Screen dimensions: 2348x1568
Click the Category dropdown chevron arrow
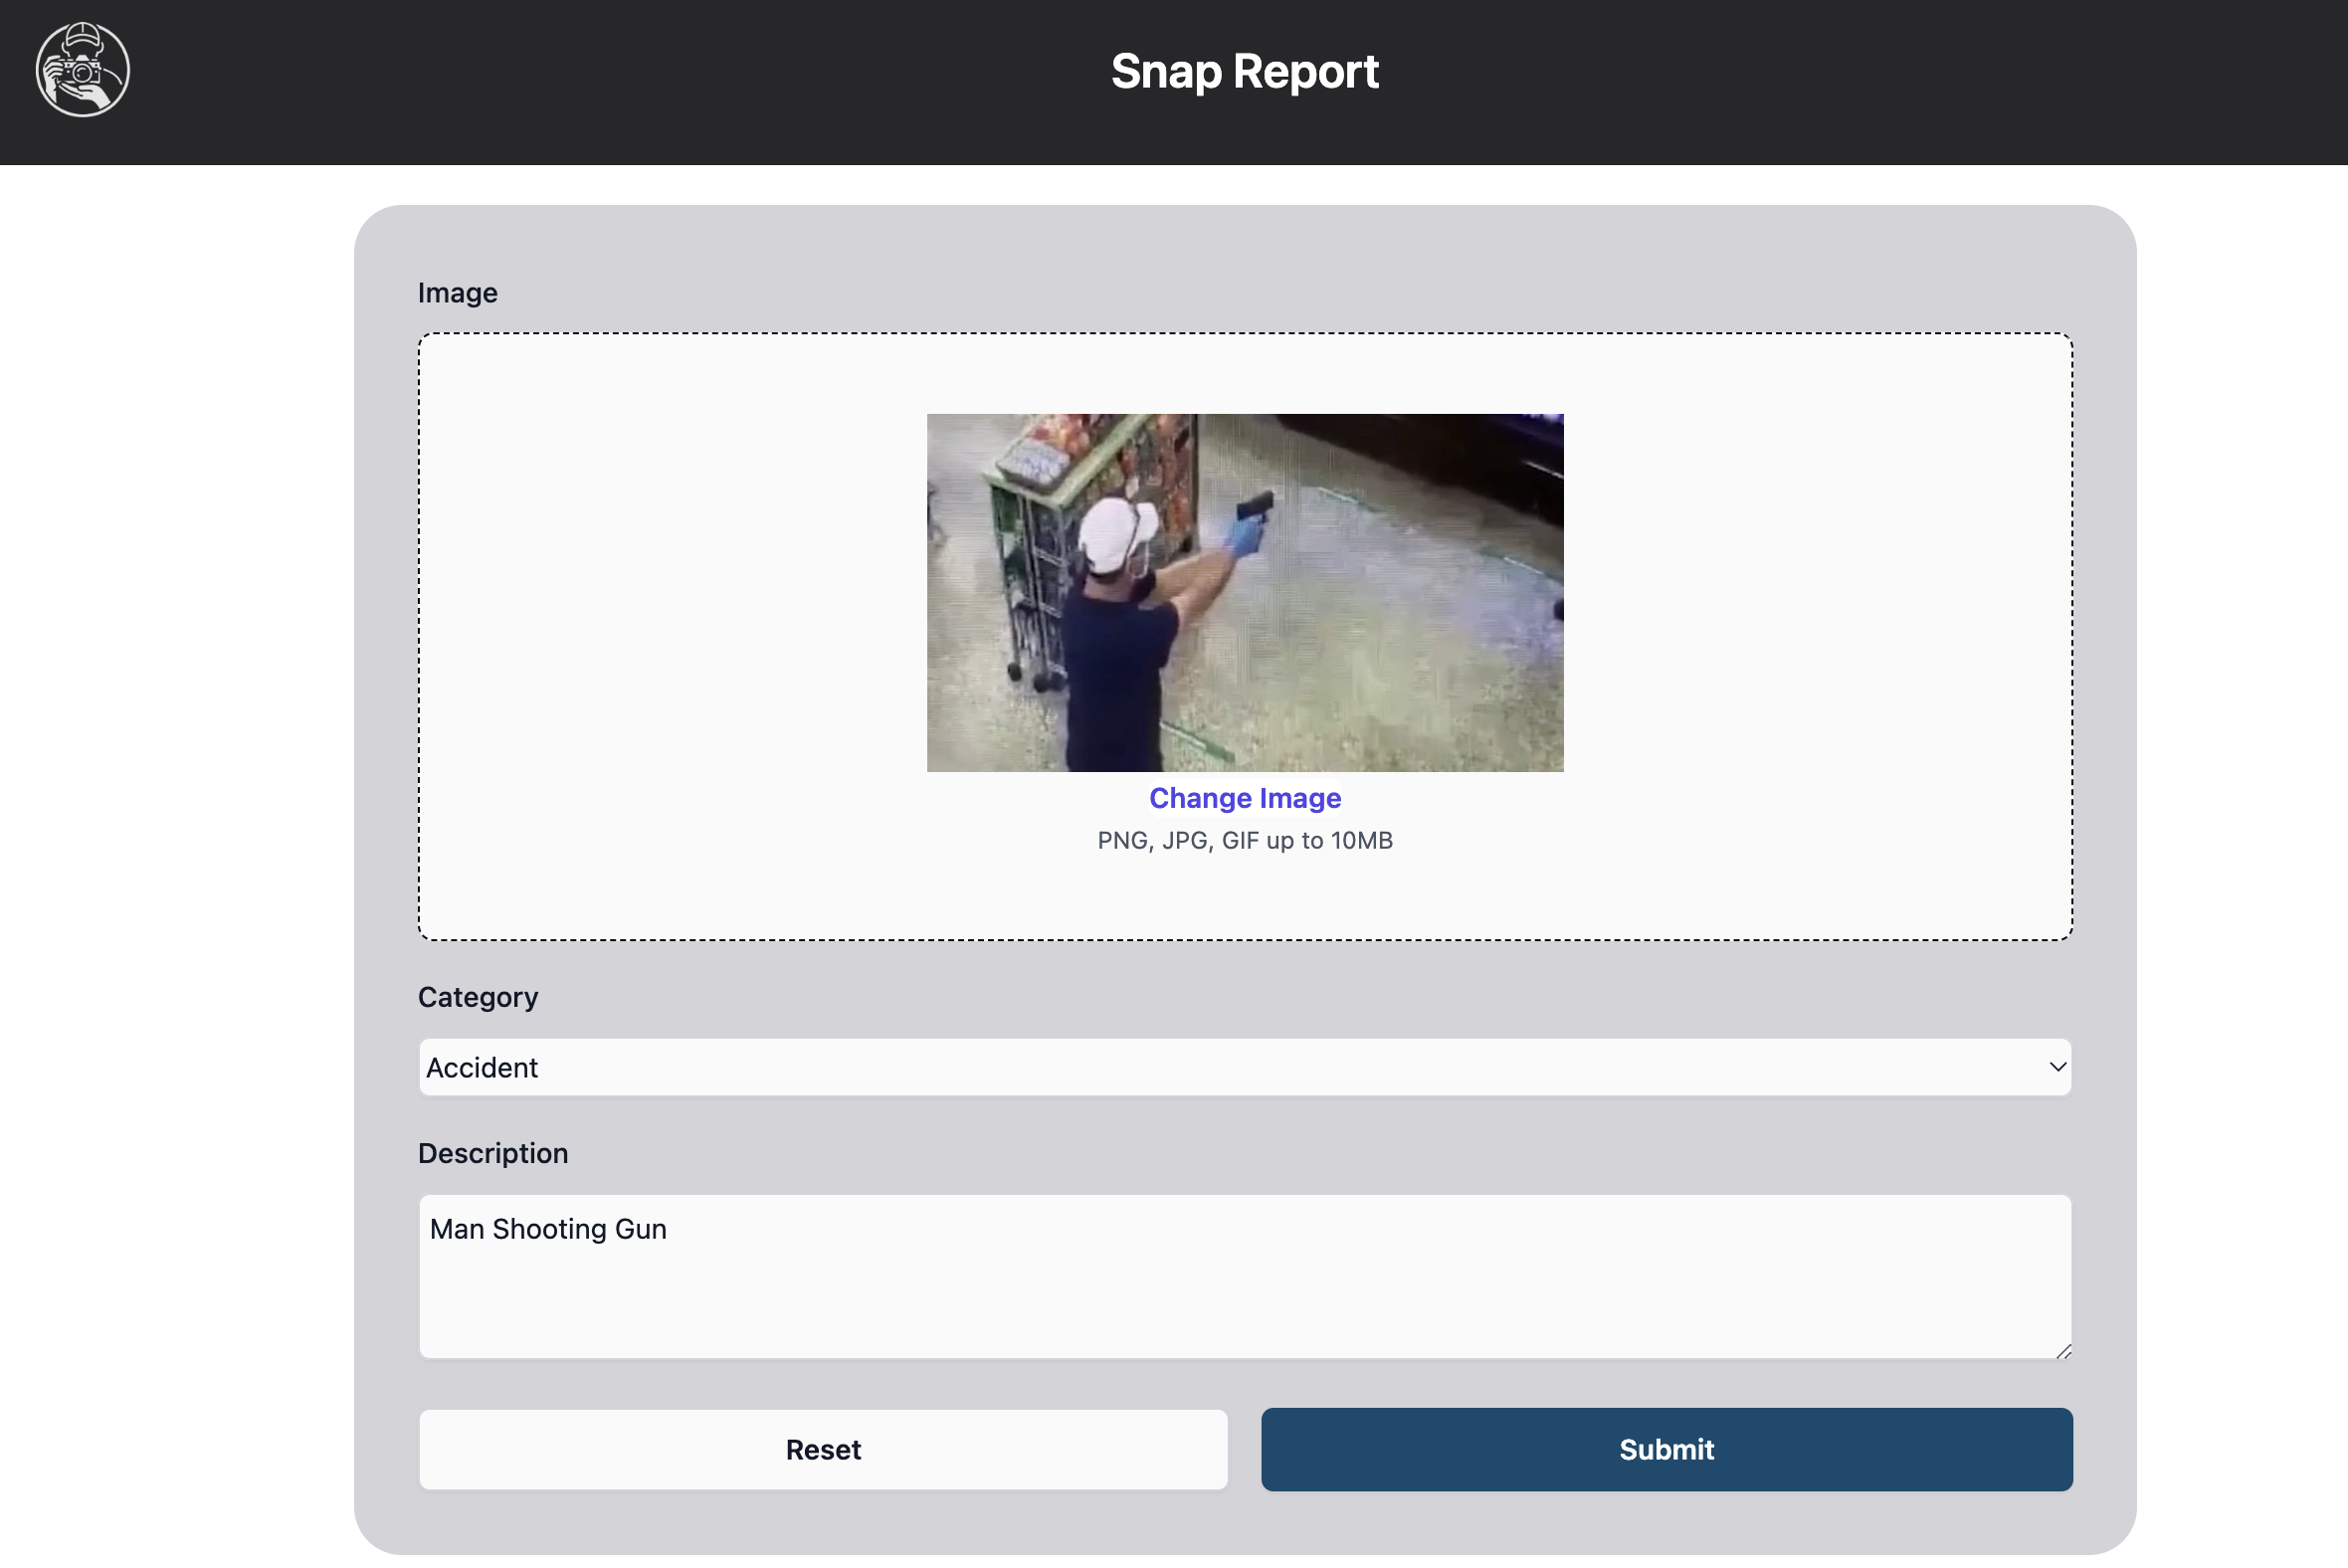coord(2057,1067)
